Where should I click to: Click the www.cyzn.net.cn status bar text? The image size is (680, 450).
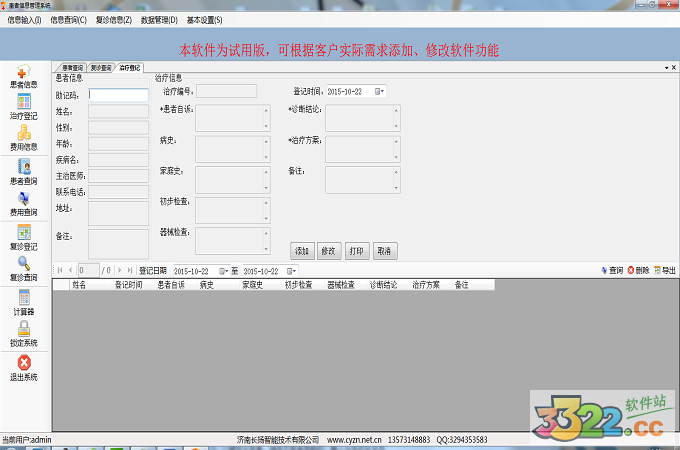point(354,440)
